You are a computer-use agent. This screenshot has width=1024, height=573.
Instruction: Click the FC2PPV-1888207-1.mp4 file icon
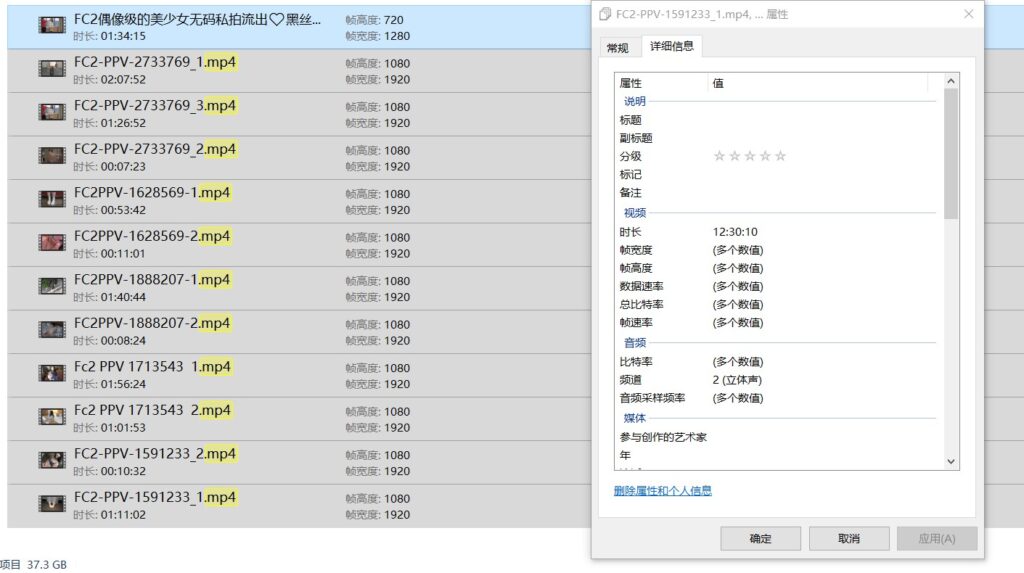(x=52, y=286)
